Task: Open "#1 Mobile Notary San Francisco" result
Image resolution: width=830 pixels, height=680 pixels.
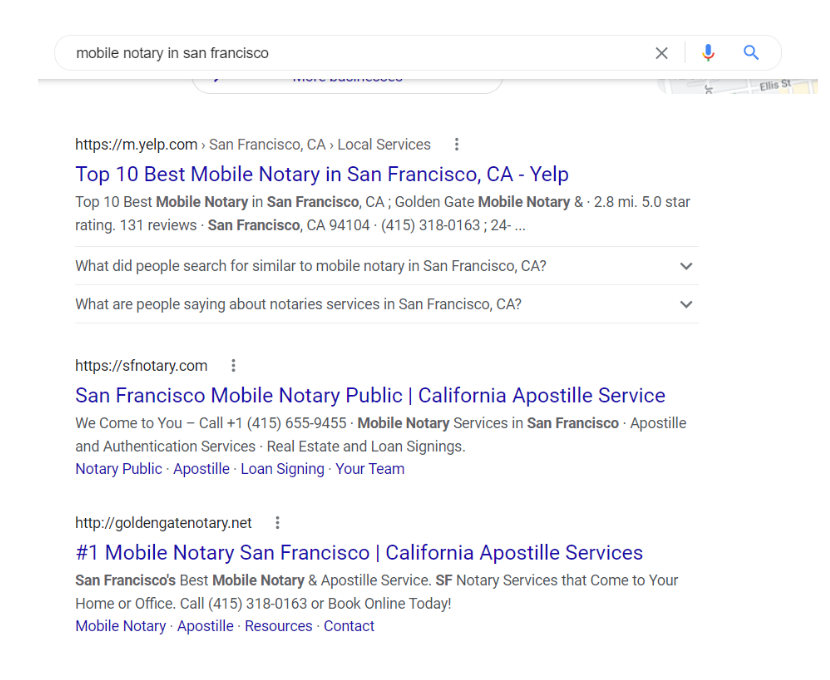Action: (x=359, y=552)
